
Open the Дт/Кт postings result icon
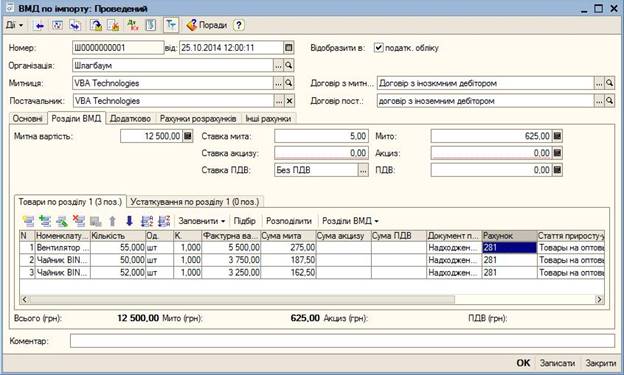(133, 25)
